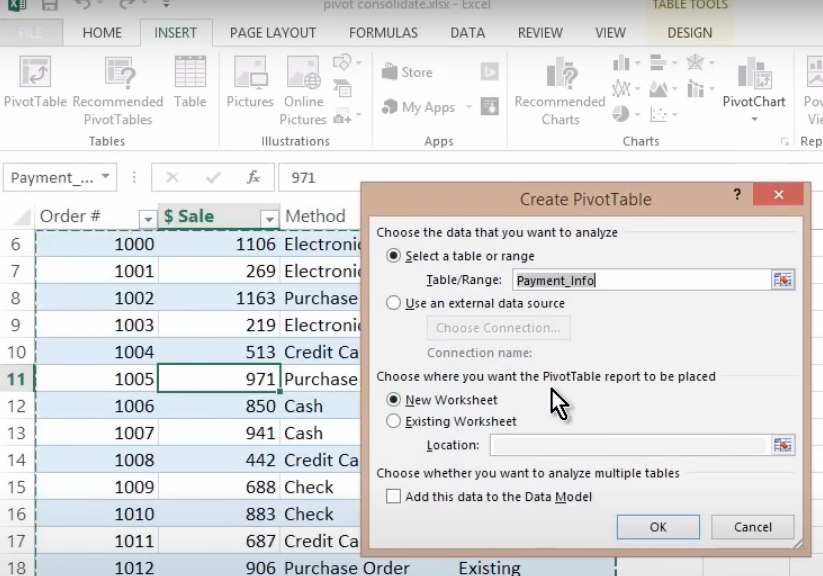
Task: Insert a radar chart
Action: (695, 62)
